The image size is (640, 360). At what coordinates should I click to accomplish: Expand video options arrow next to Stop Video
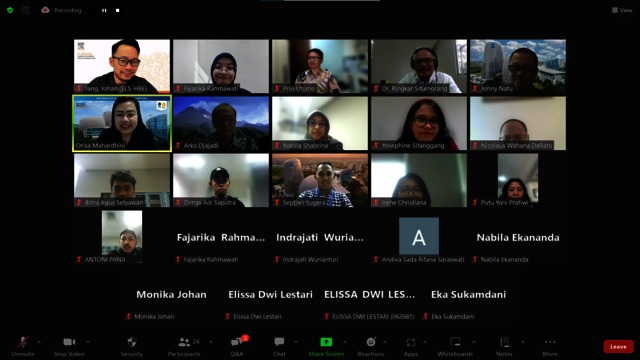click(x=88, y=342)
